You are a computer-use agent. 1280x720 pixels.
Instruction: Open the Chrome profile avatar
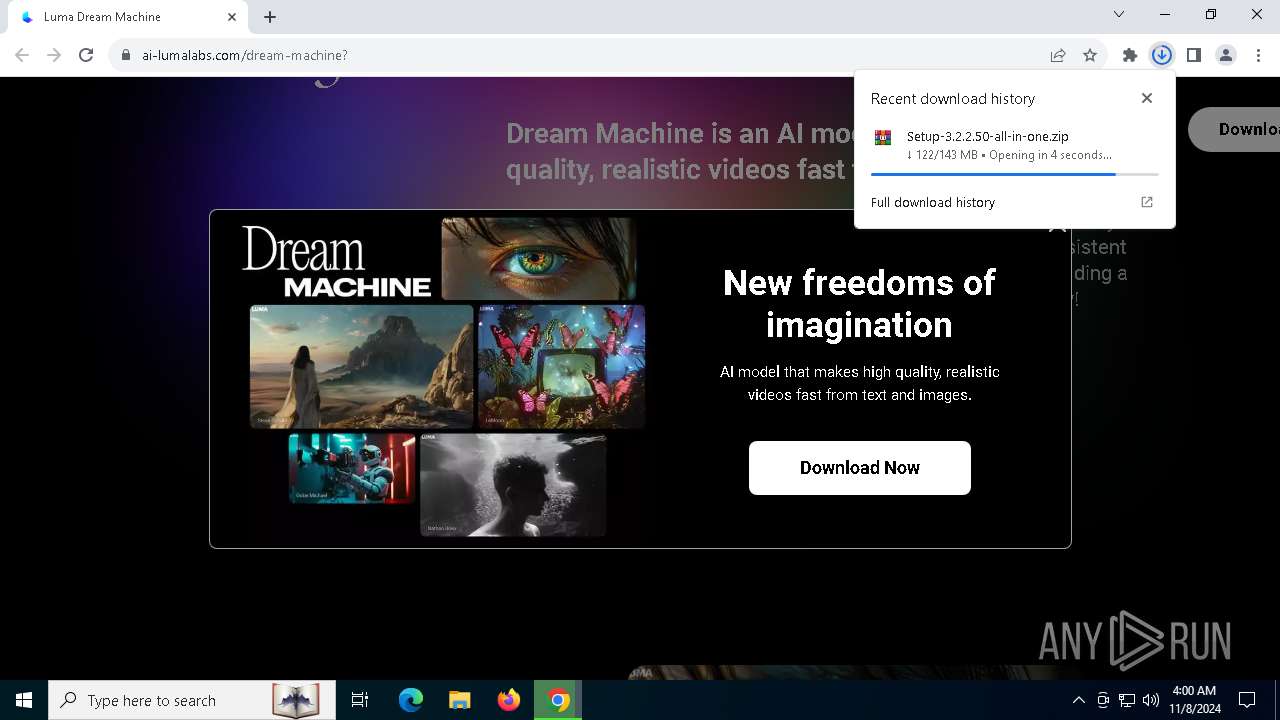1226,55
